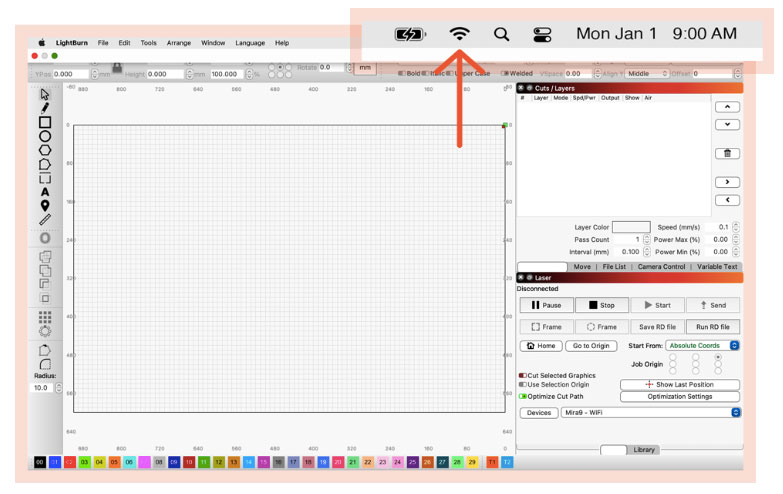Screen dimensions: 783x494
Task: Choose the Rectangle drawing tool
Action: tap(45, 122)
